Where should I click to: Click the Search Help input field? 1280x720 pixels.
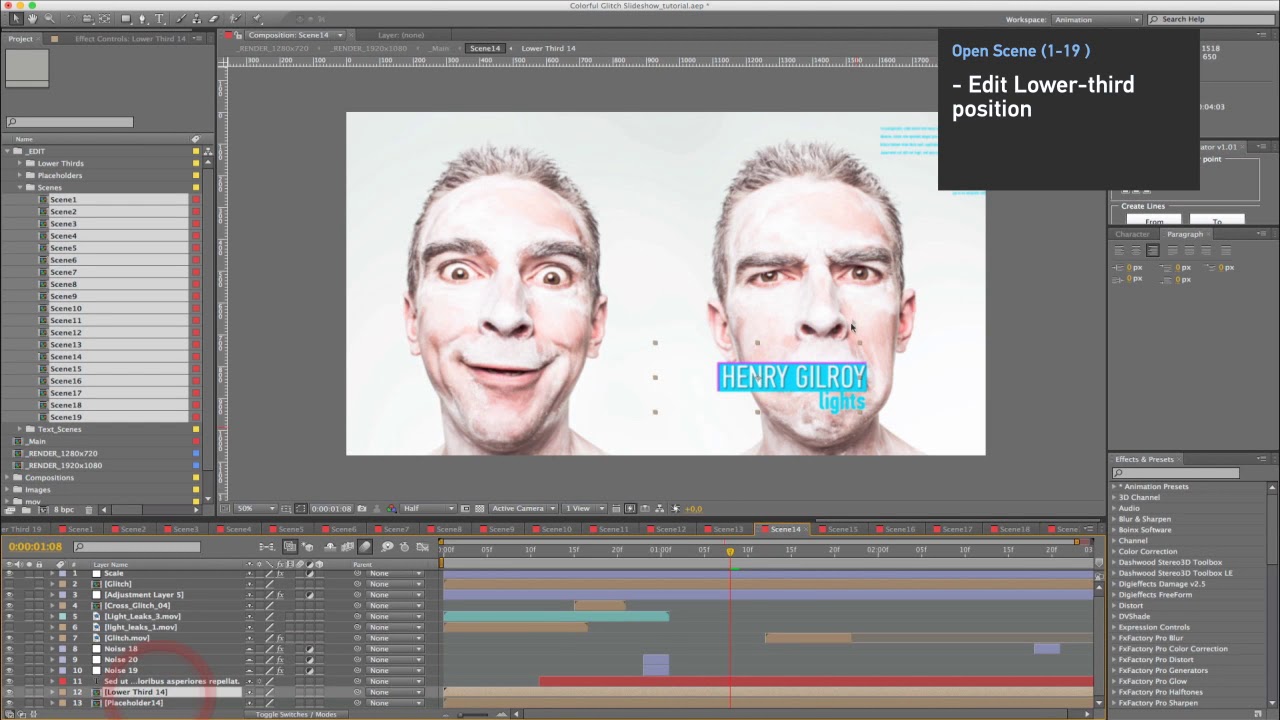tap(1210, 20)
